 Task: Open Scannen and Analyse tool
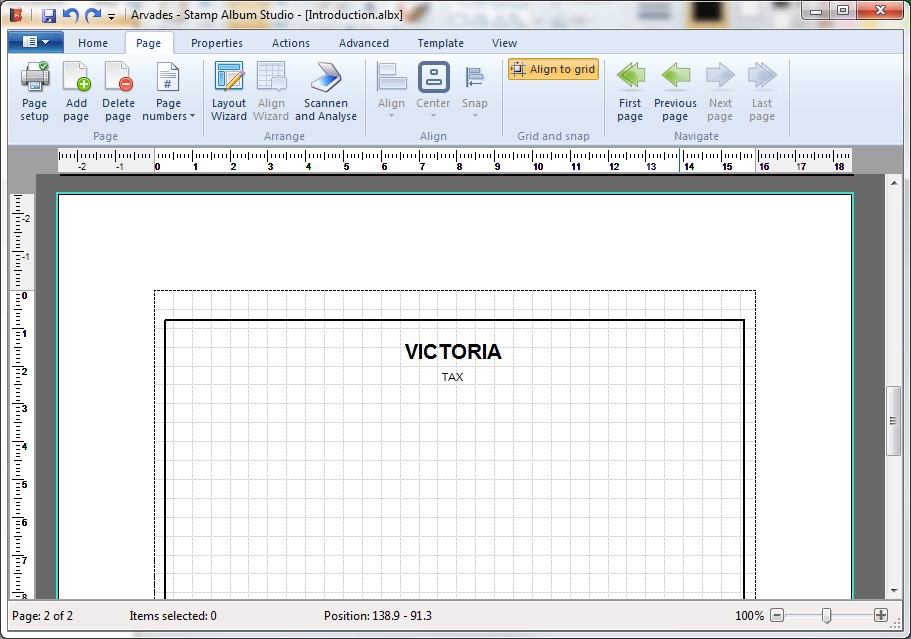pos(325,92)
